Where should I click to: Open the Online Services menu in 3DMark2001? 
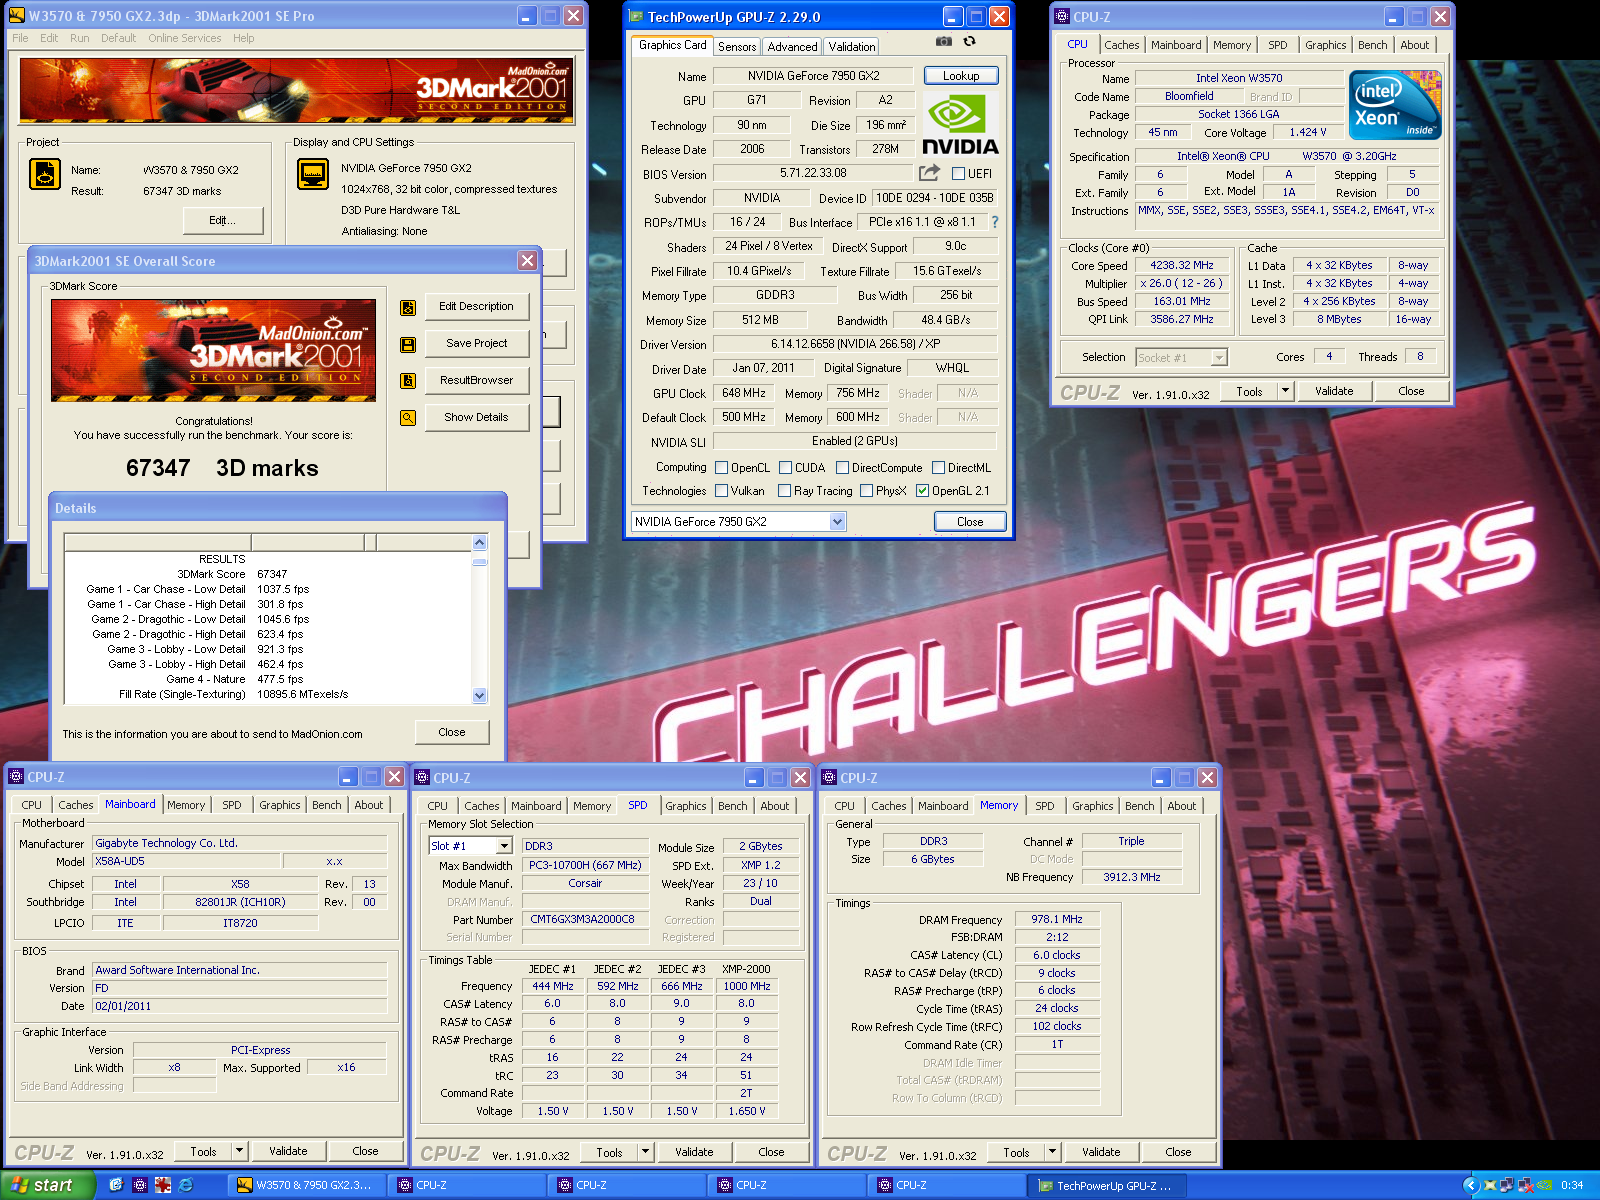(x=185, y=38)
